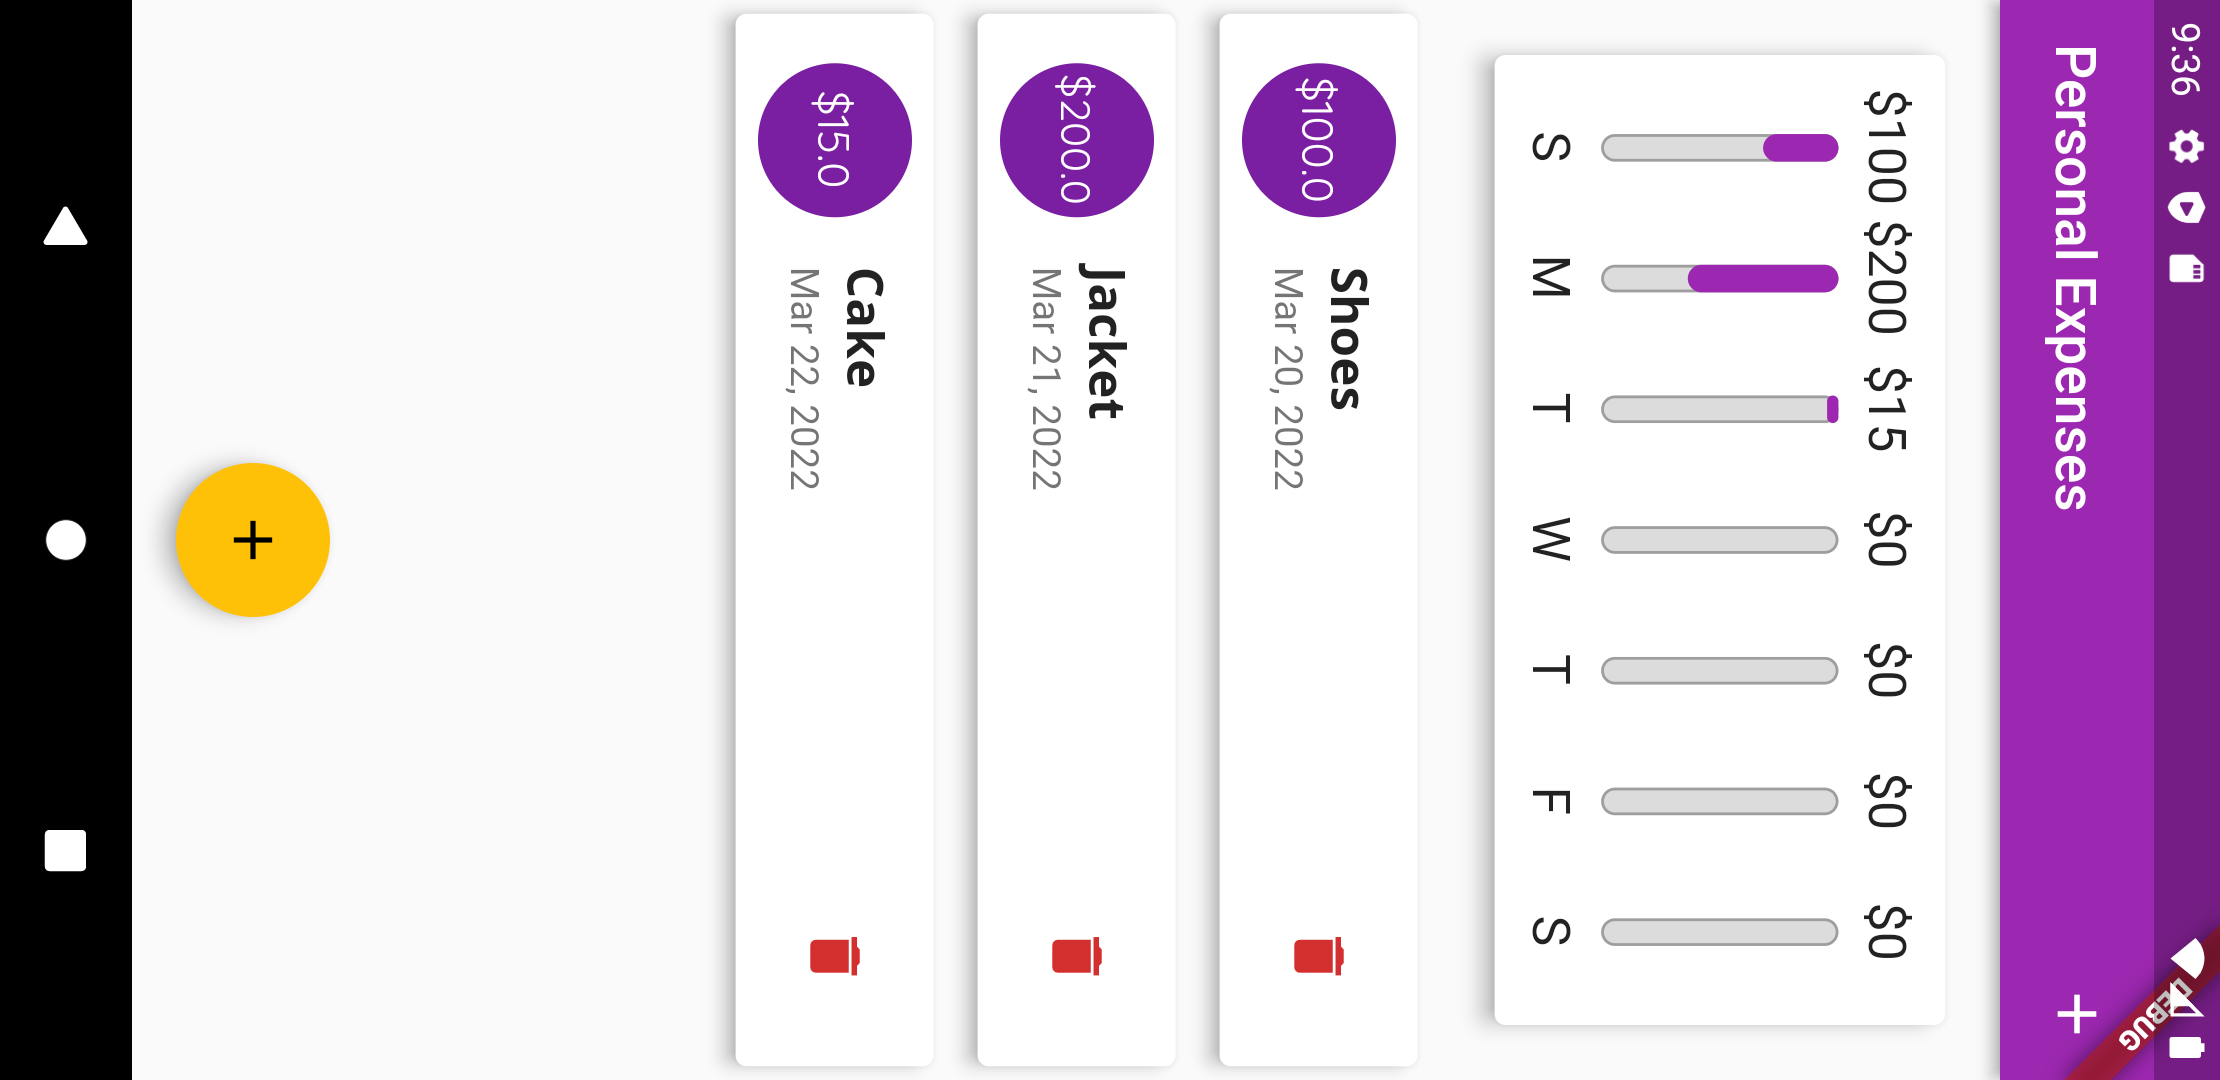The height and width of the screenshot is (1080, 2220).
Task: Select Sunday's $100 bar in the chart
Action: click(1719, 148)
